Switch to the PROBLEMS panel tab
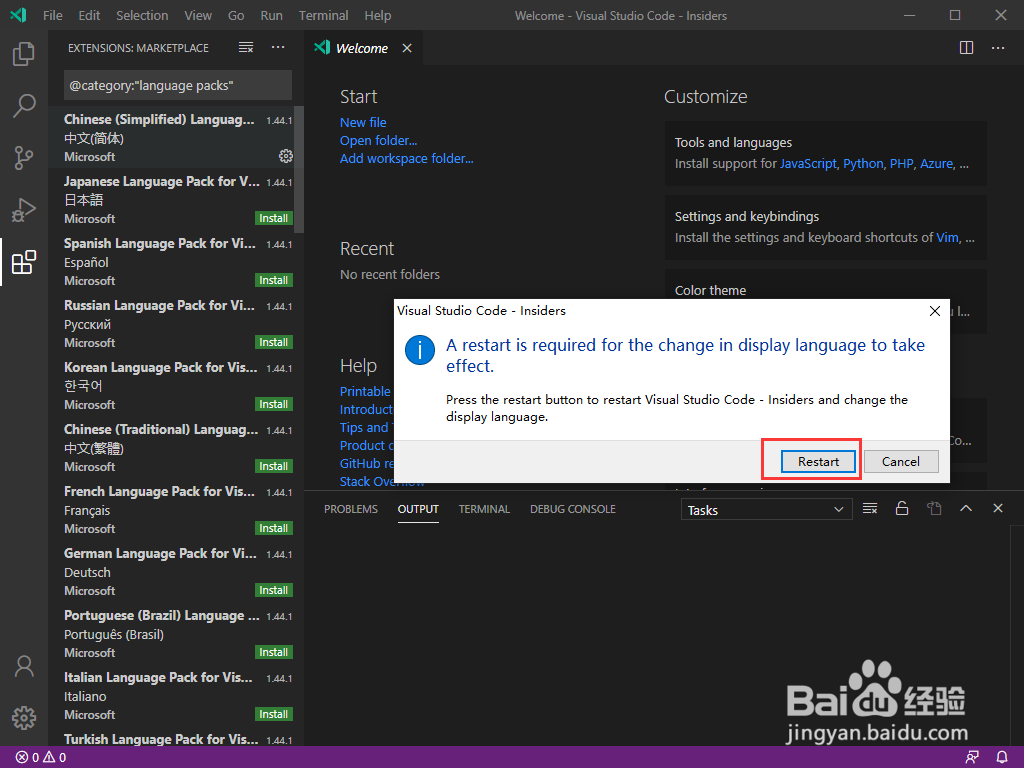 click(x=351, y=509)
